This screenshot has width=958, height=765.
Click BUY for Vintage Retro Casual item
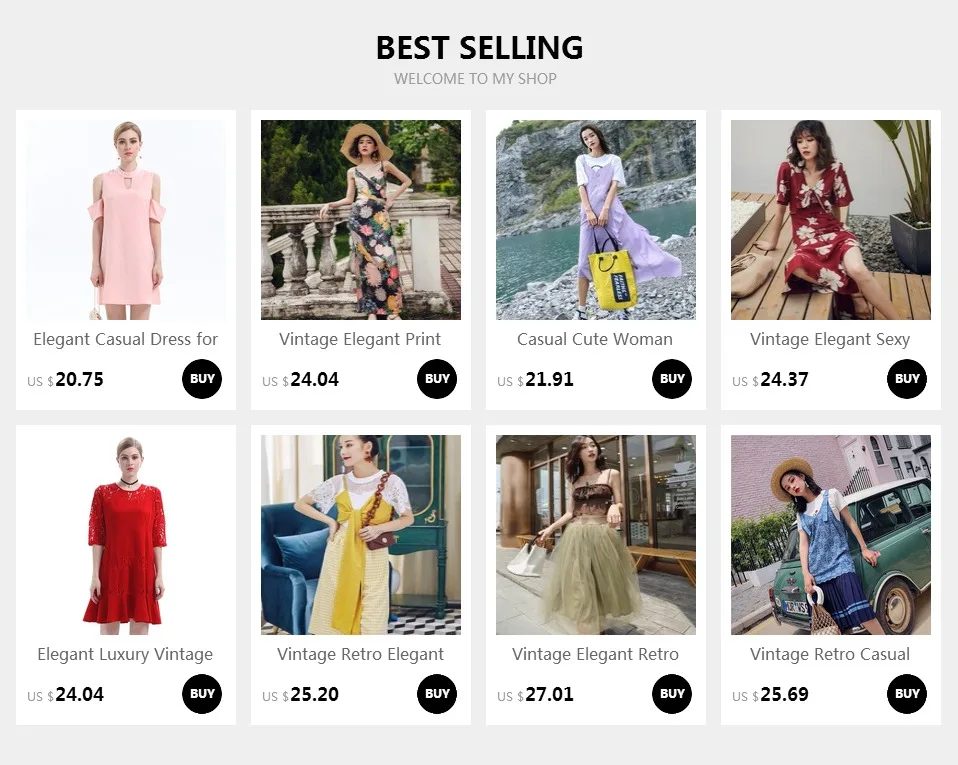[907, 694]
